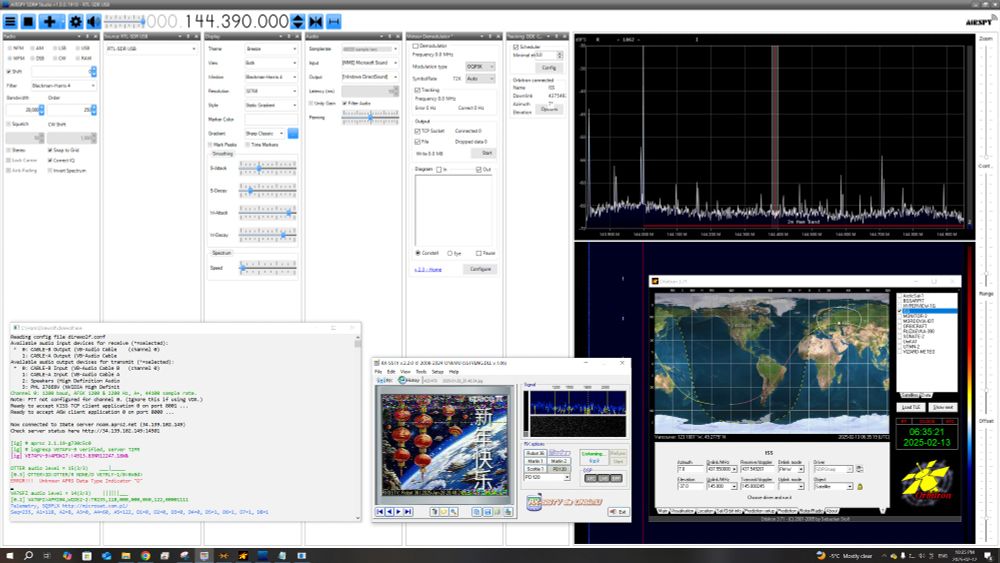
Task: Open the Setup menu in RX-SSTV
Action: click(438, 372)
